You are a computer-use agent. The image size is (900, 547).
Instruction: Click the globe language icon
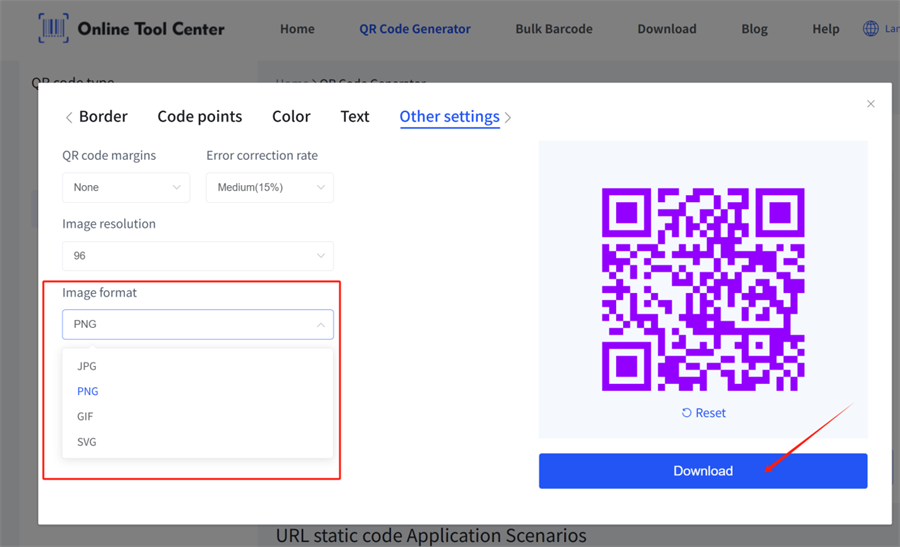[871, 29]
